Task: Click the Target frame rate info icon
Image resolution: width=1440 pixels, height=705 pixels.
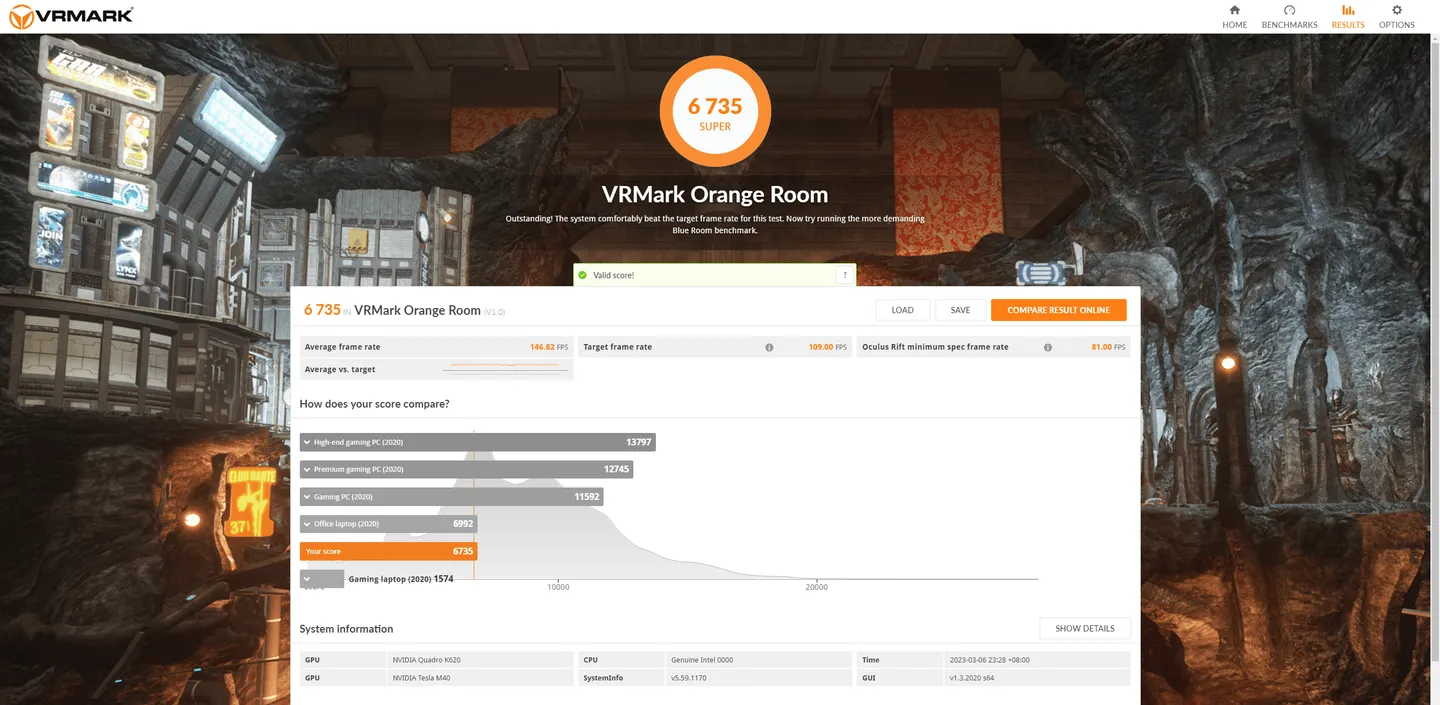Action: tap(769, 348)
